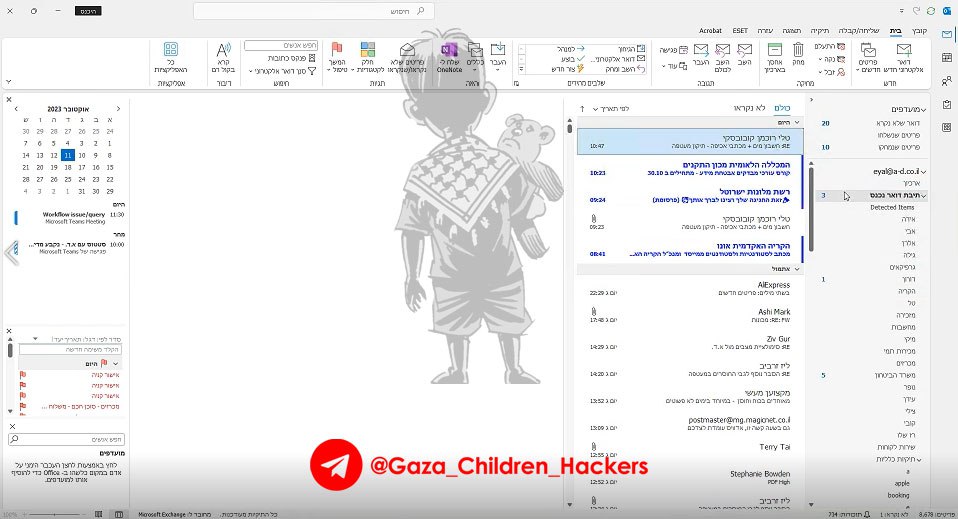Open the View (תצוגה) ribbon tab

792,31
